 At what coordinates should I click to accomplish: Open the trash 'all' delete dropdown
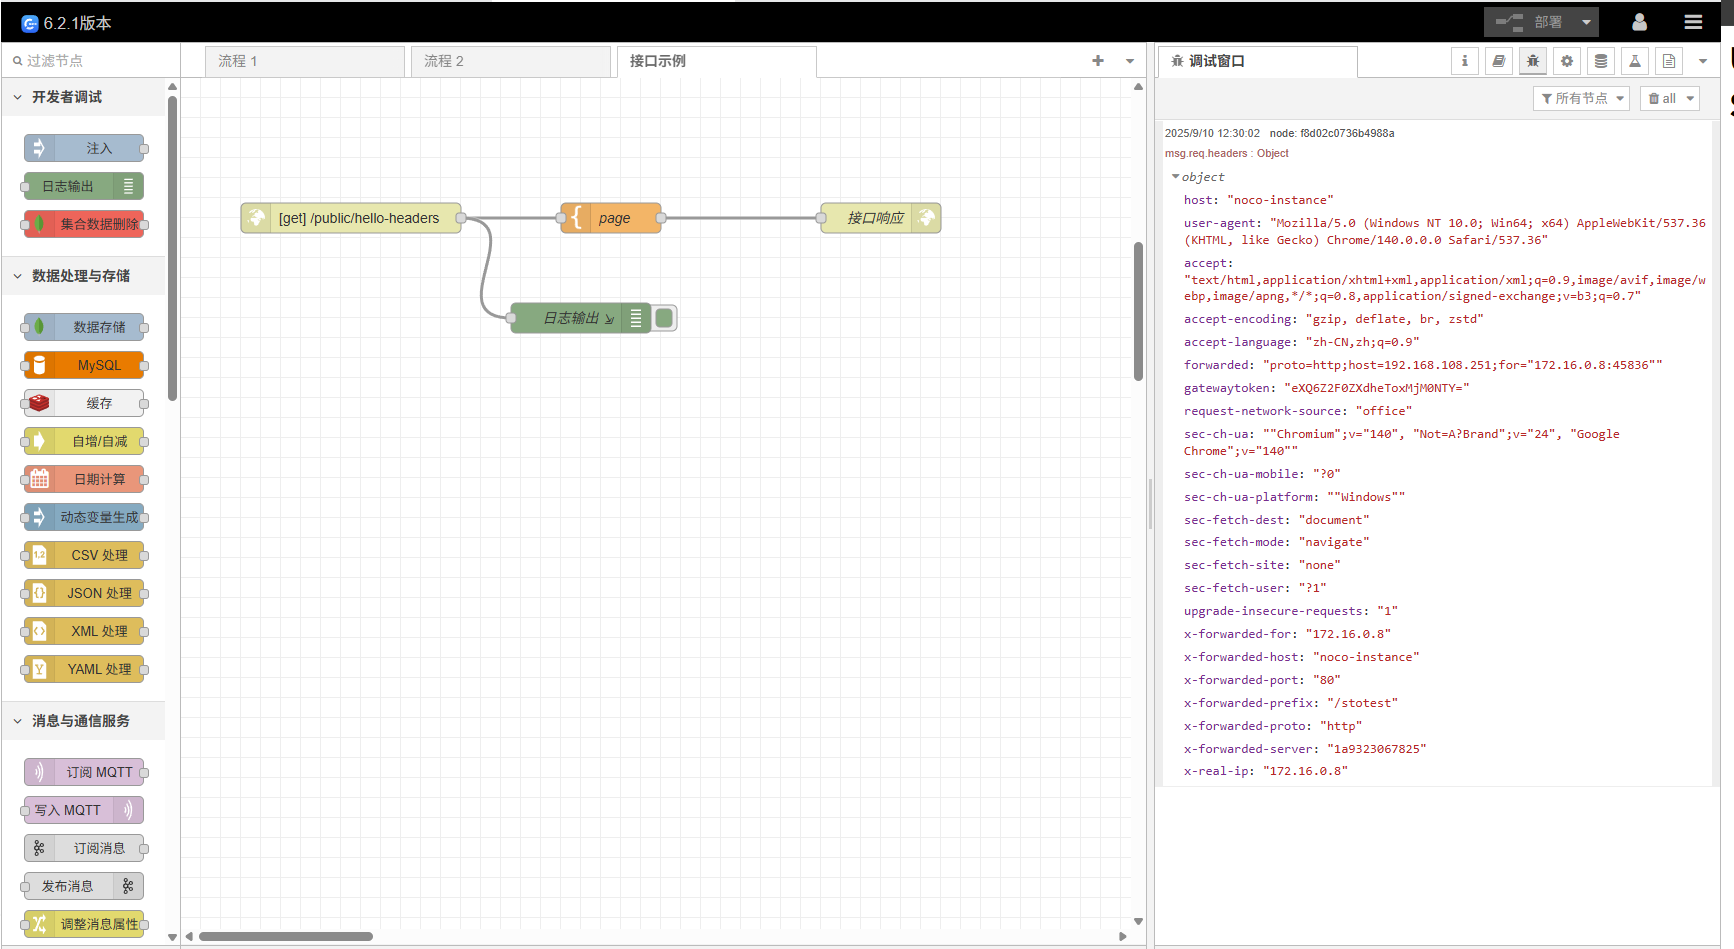click(1669, 98)
